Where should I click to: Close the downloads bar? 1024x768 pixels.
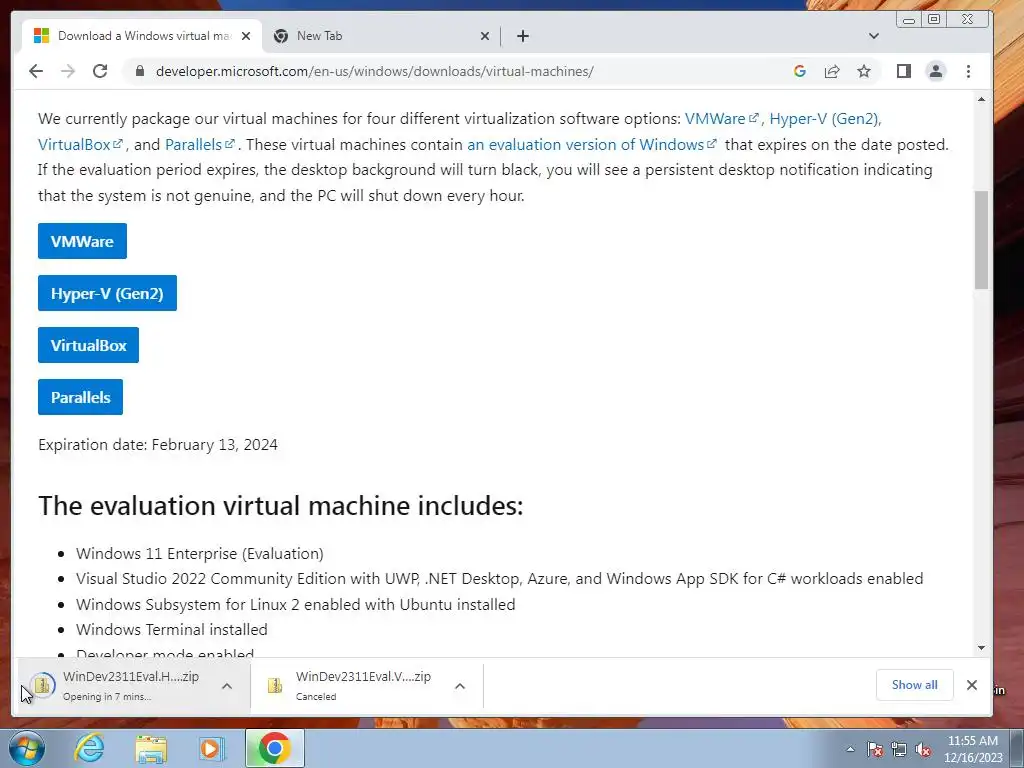(x=972, y=684)
